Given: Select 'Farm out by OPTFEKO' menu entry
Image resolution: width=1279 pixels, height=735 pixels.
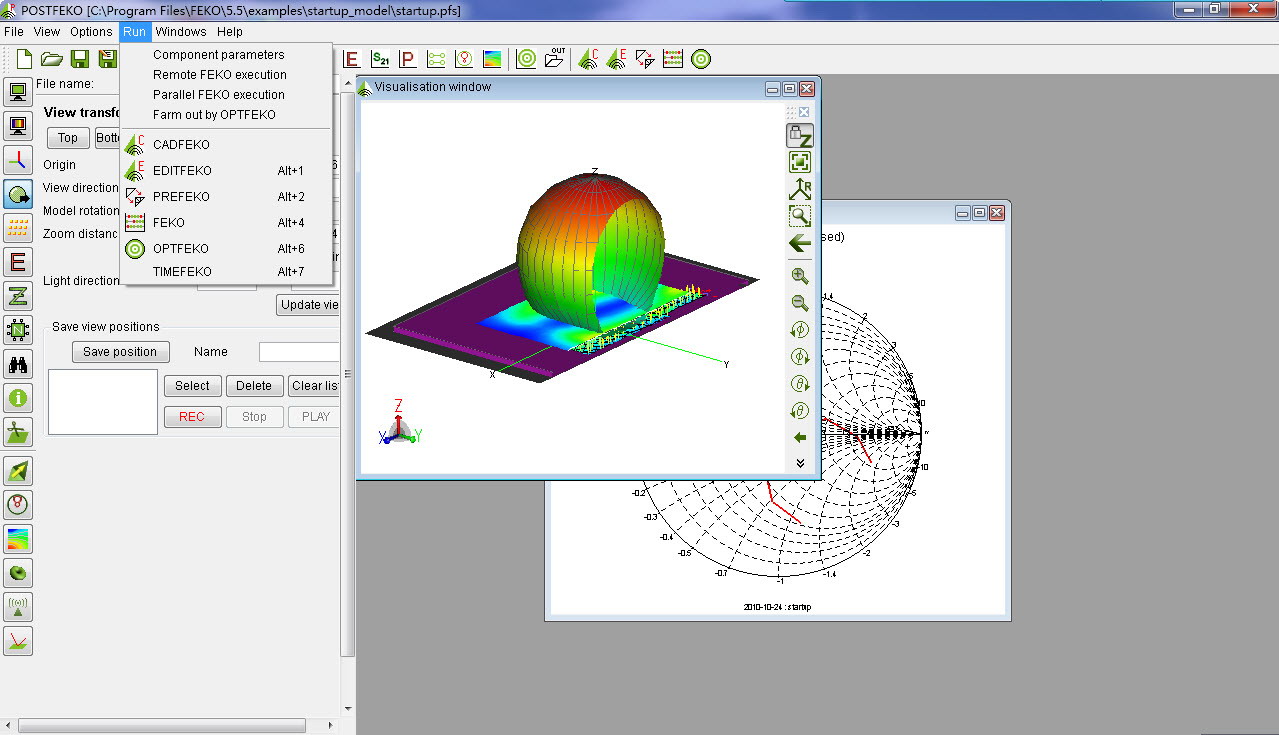Looking at the screenshot, I should pyautogui.click(x=226, y=115).
